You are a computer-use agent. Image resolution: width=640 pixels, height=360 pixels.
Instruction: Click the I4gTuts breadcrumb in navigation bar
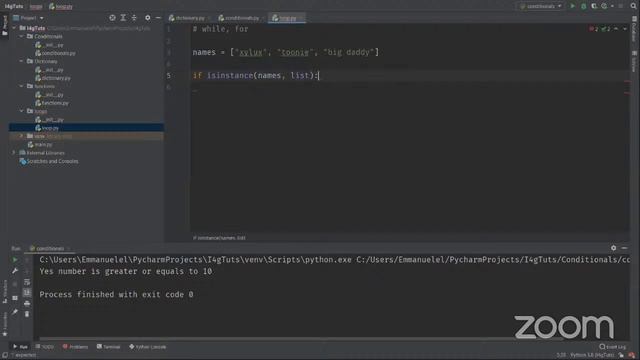pos(14,6)
